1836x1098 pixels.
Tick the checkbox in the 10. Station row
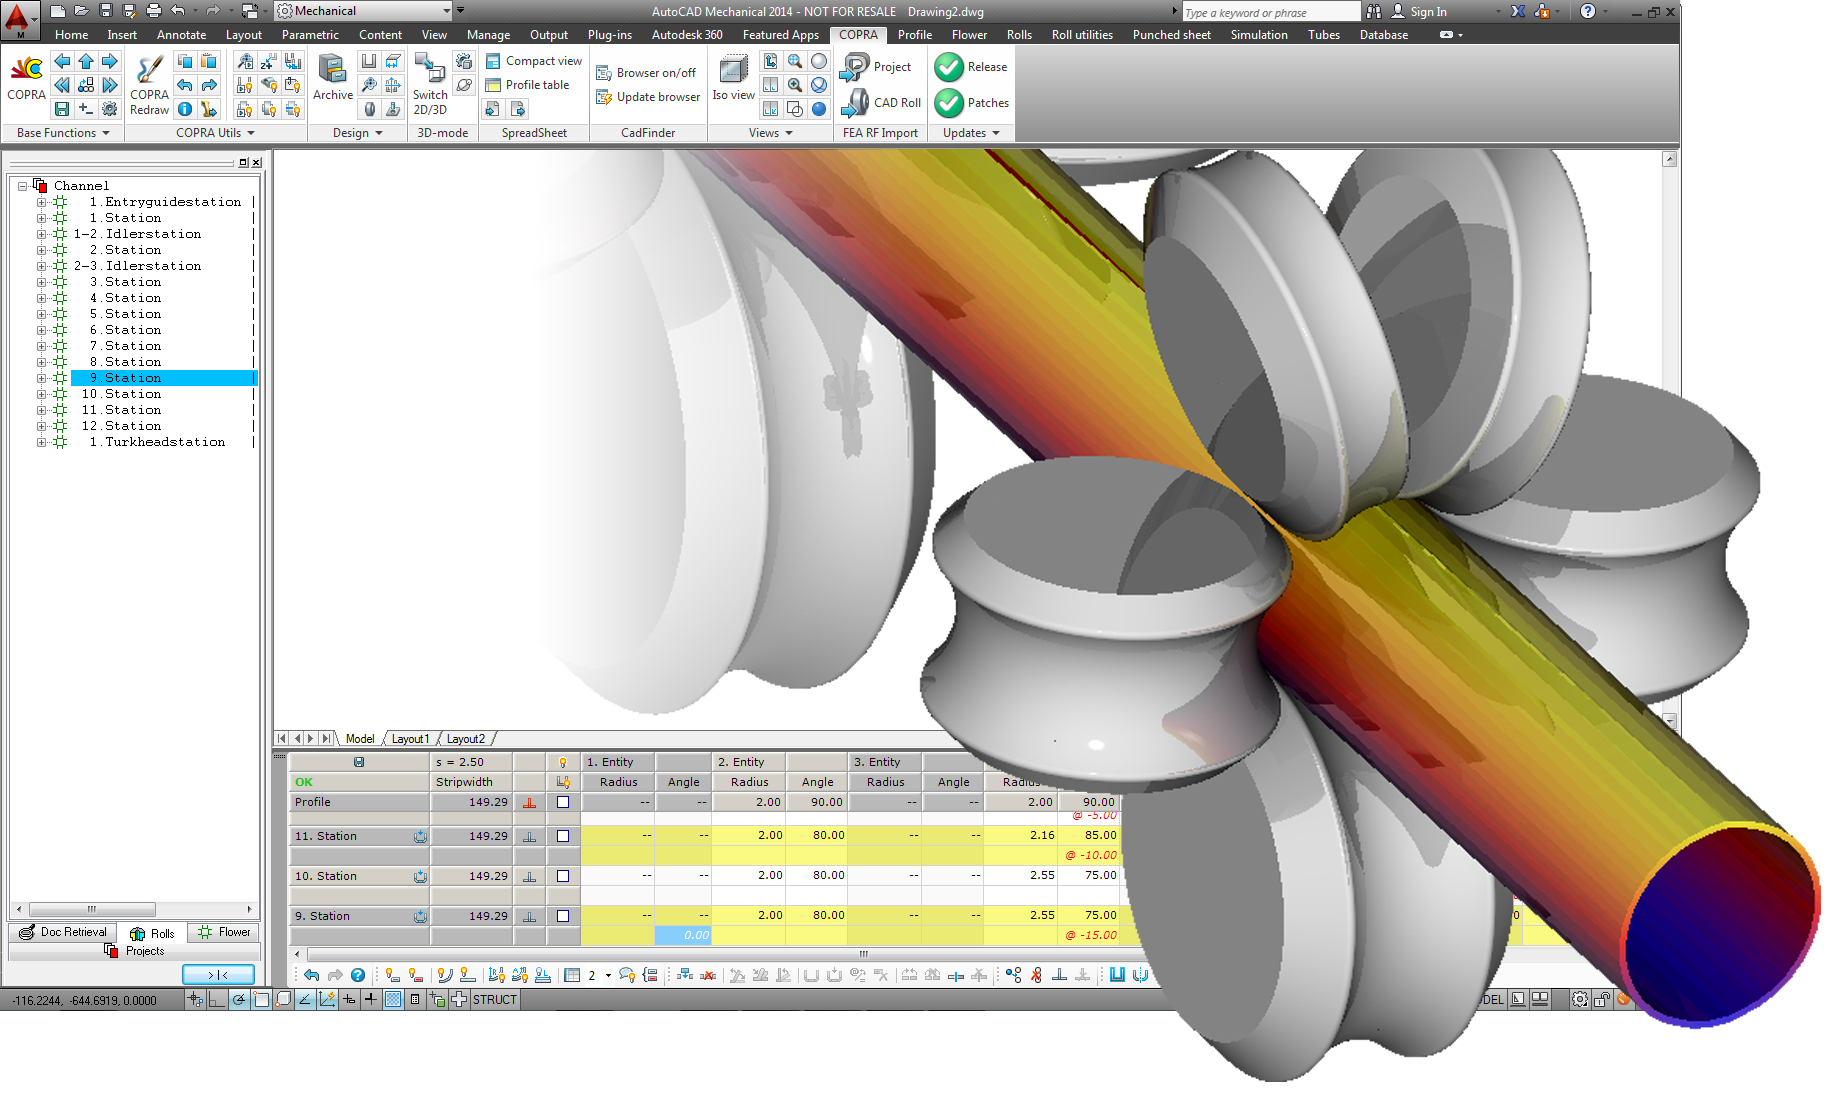point(563,876)
